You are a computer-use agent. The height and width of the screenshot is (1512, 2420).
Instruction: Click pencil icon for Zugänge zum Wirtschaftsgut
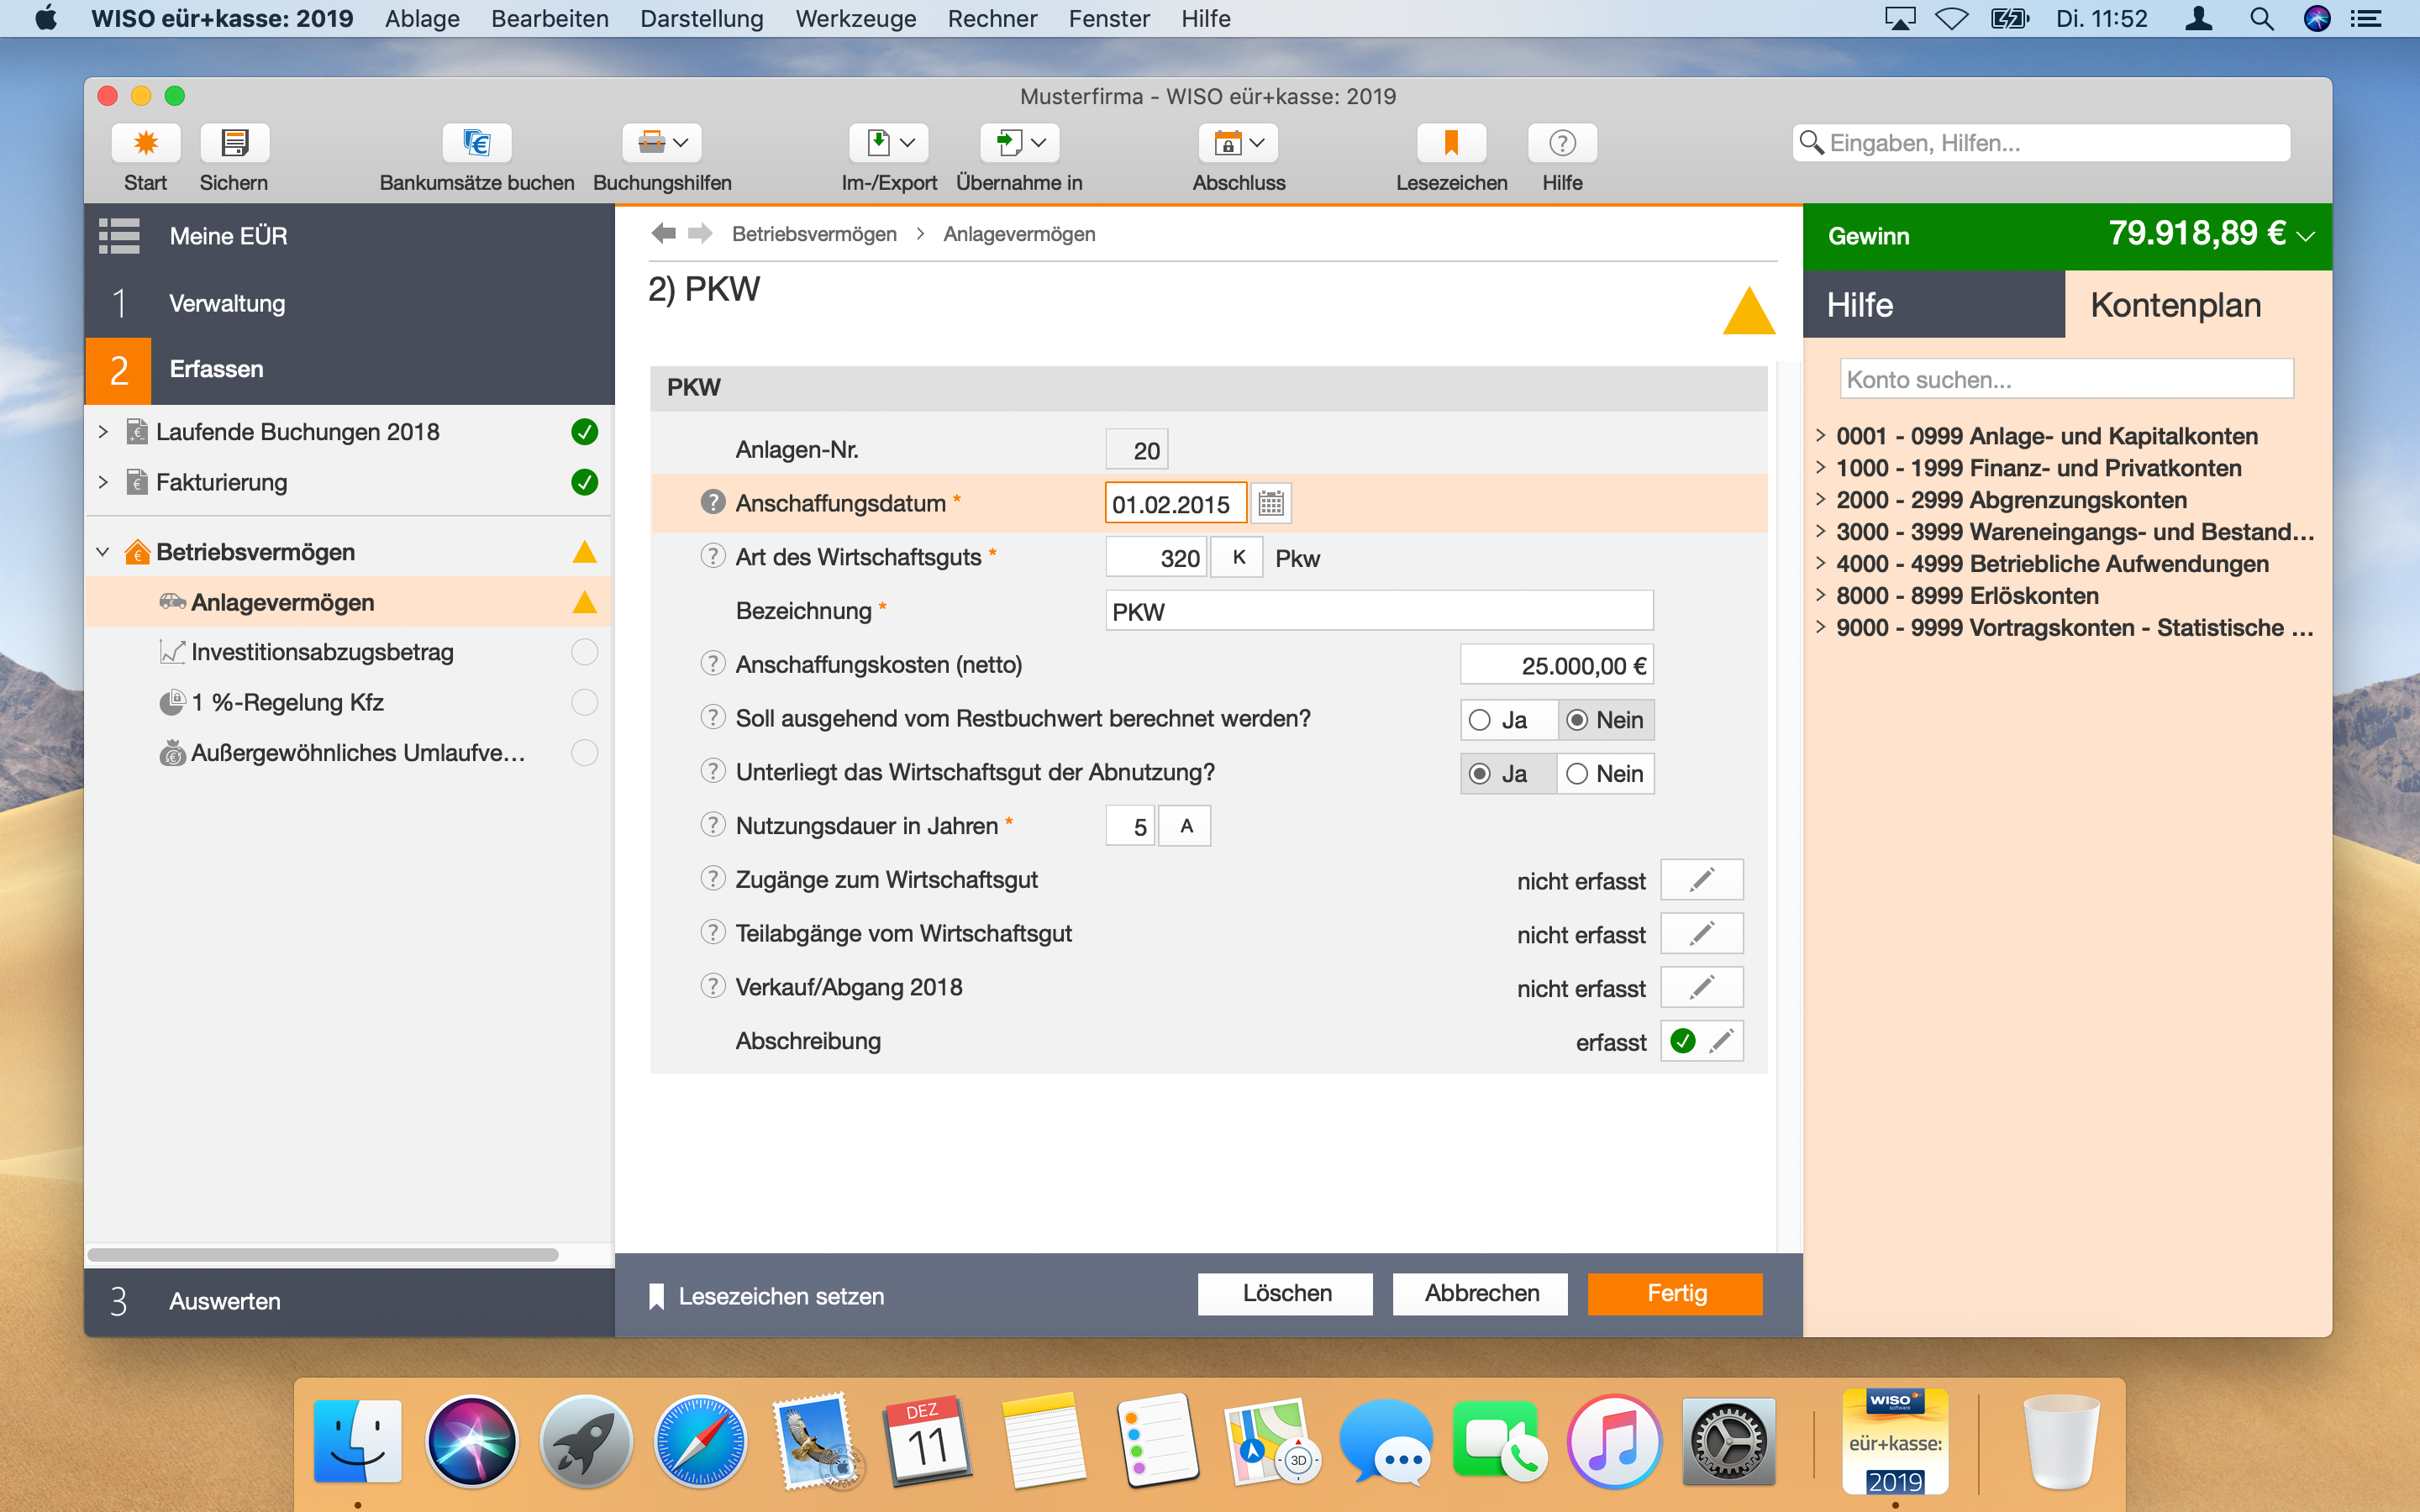(1701, 880)
